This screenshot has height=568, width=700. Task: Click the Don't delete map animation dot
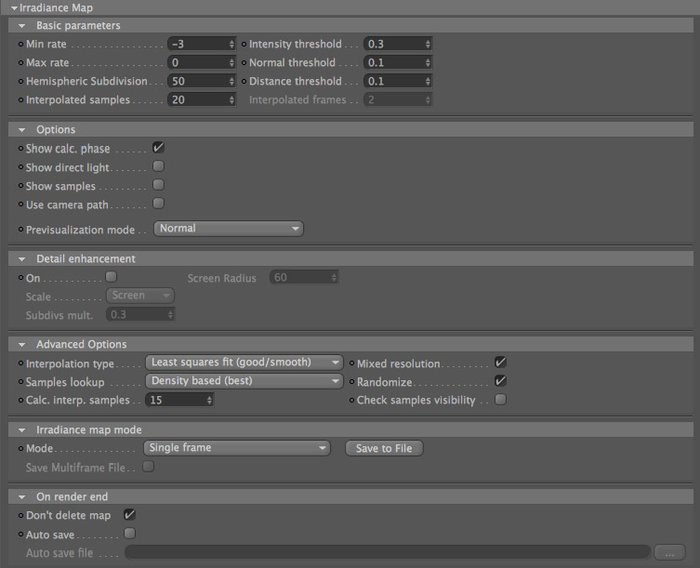pyautogui.click(x=21, y=515)
